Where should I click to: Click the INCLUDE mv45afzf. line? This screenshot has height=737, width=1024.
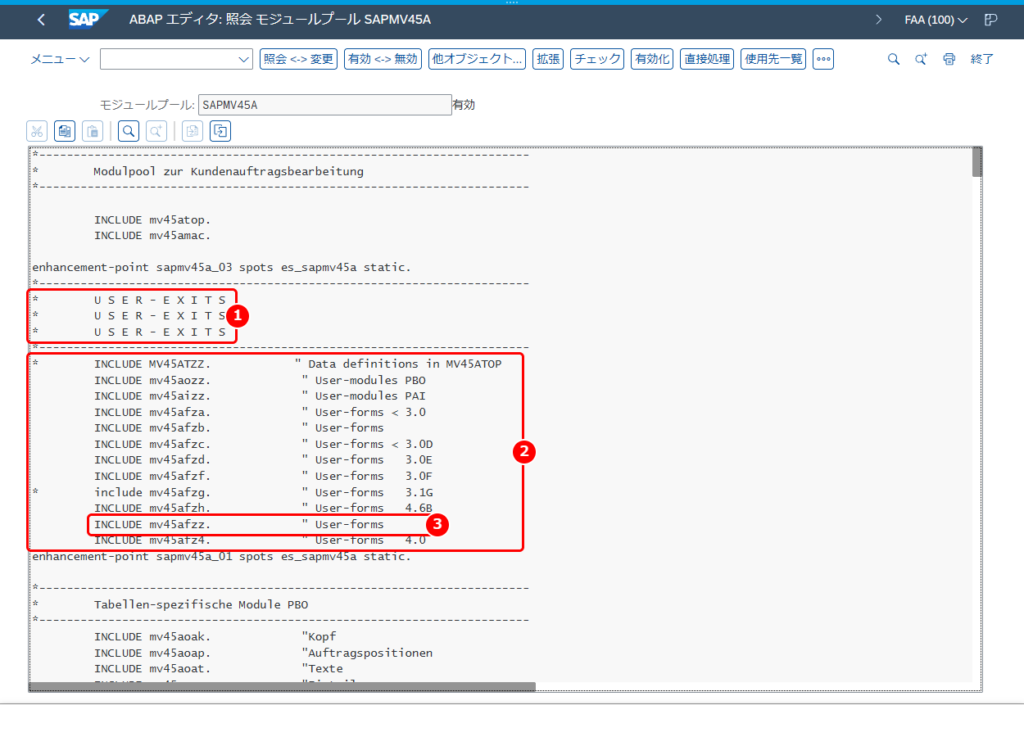point(152,477)
